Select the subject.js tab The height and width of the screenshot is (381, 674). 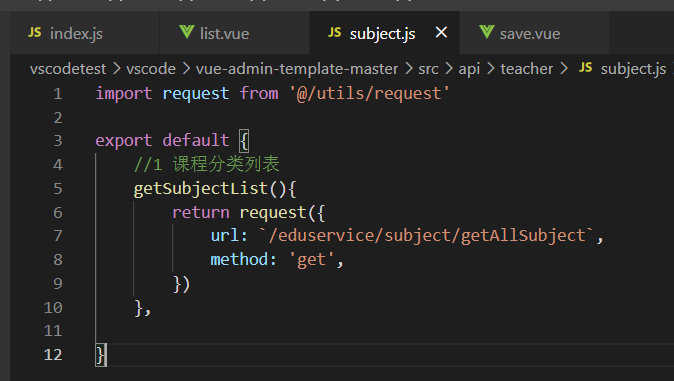(383, 33)
